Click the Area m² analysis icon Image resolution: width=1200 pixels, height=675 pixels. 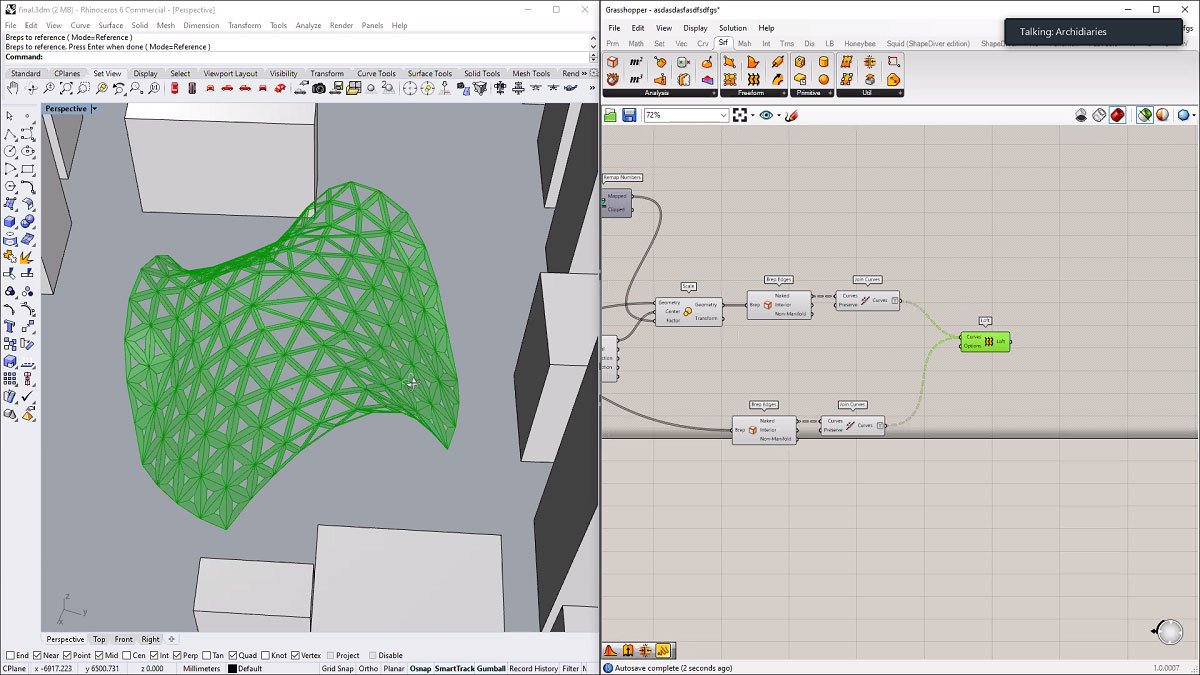[x=636, y=62]
